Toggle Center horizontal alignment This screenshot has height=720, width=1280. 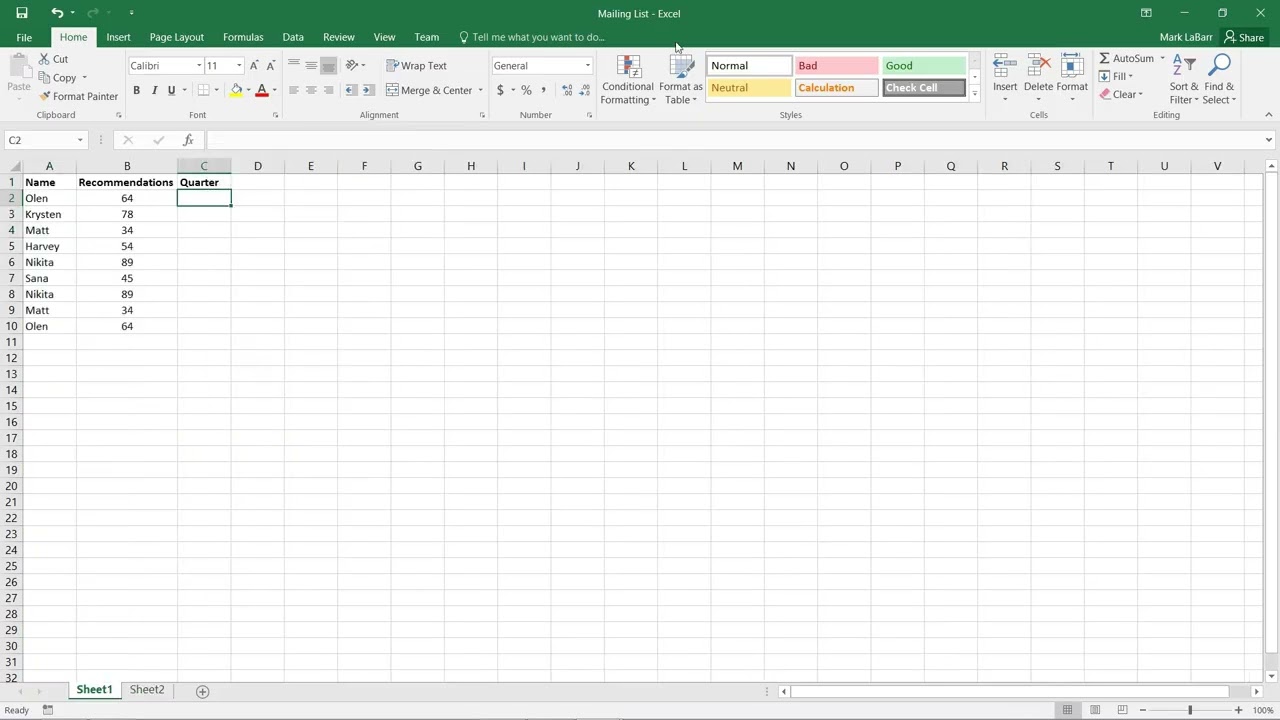click(x=311, y=90)
